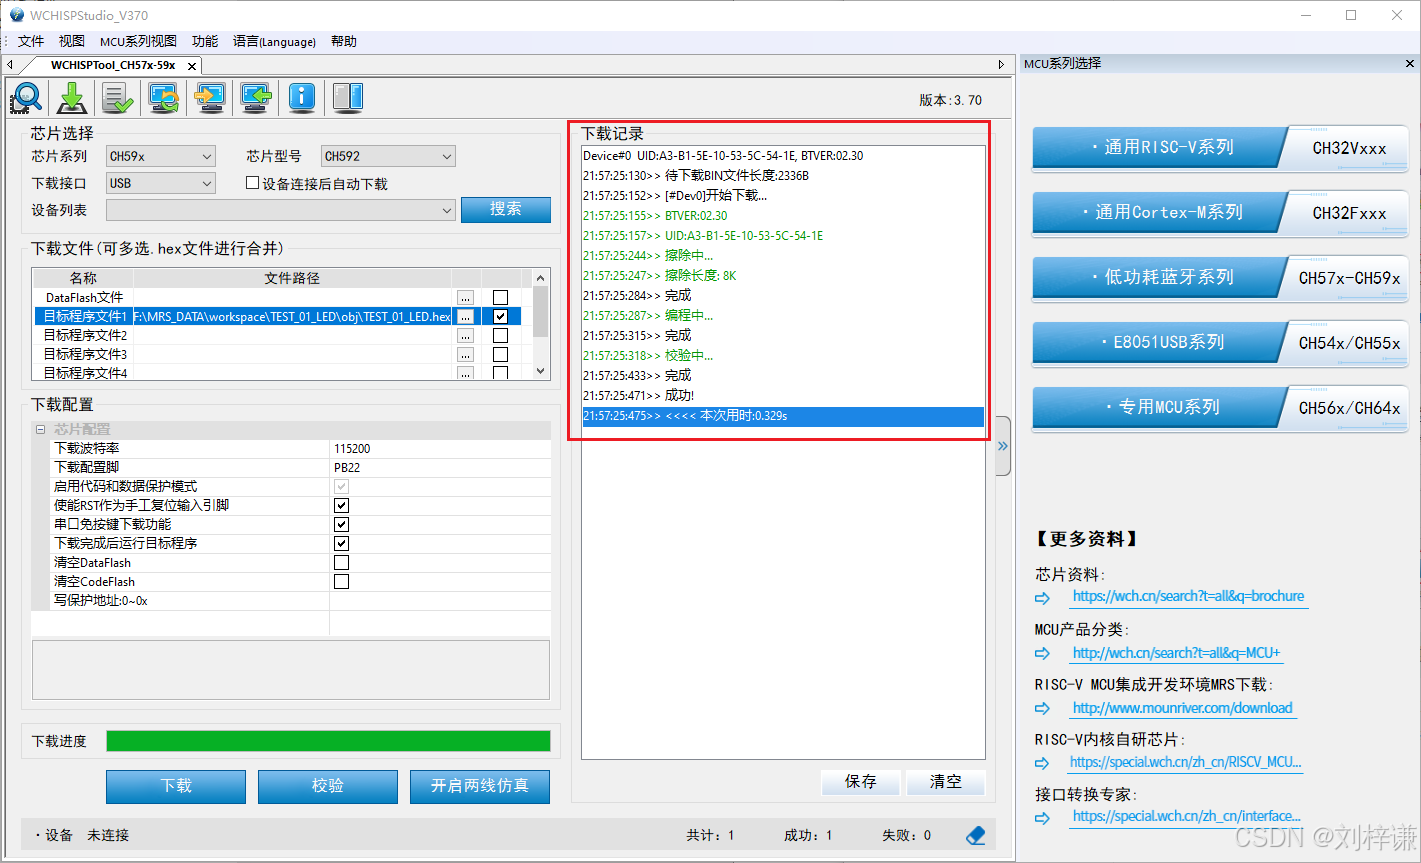The height and width of the screenshot is (863, 1421).
Task: Uncheck 使能RST作为手工复位输入引脚 option
Action: coord(341,505)
